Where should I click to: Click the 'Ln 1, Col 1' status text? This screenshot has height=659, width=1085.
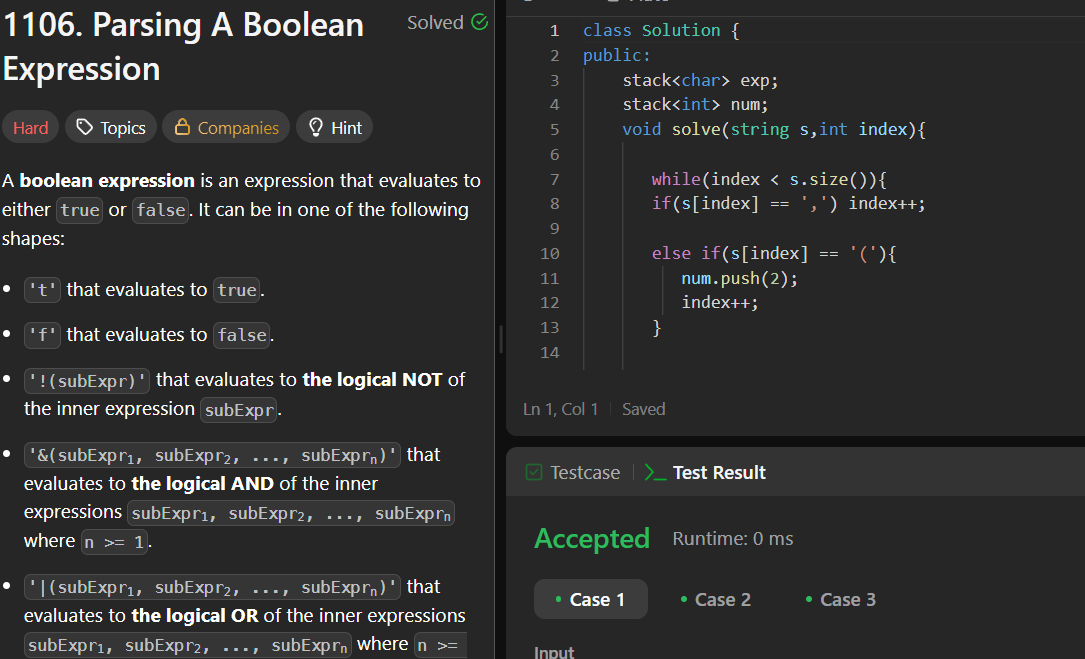click(560, 409)
